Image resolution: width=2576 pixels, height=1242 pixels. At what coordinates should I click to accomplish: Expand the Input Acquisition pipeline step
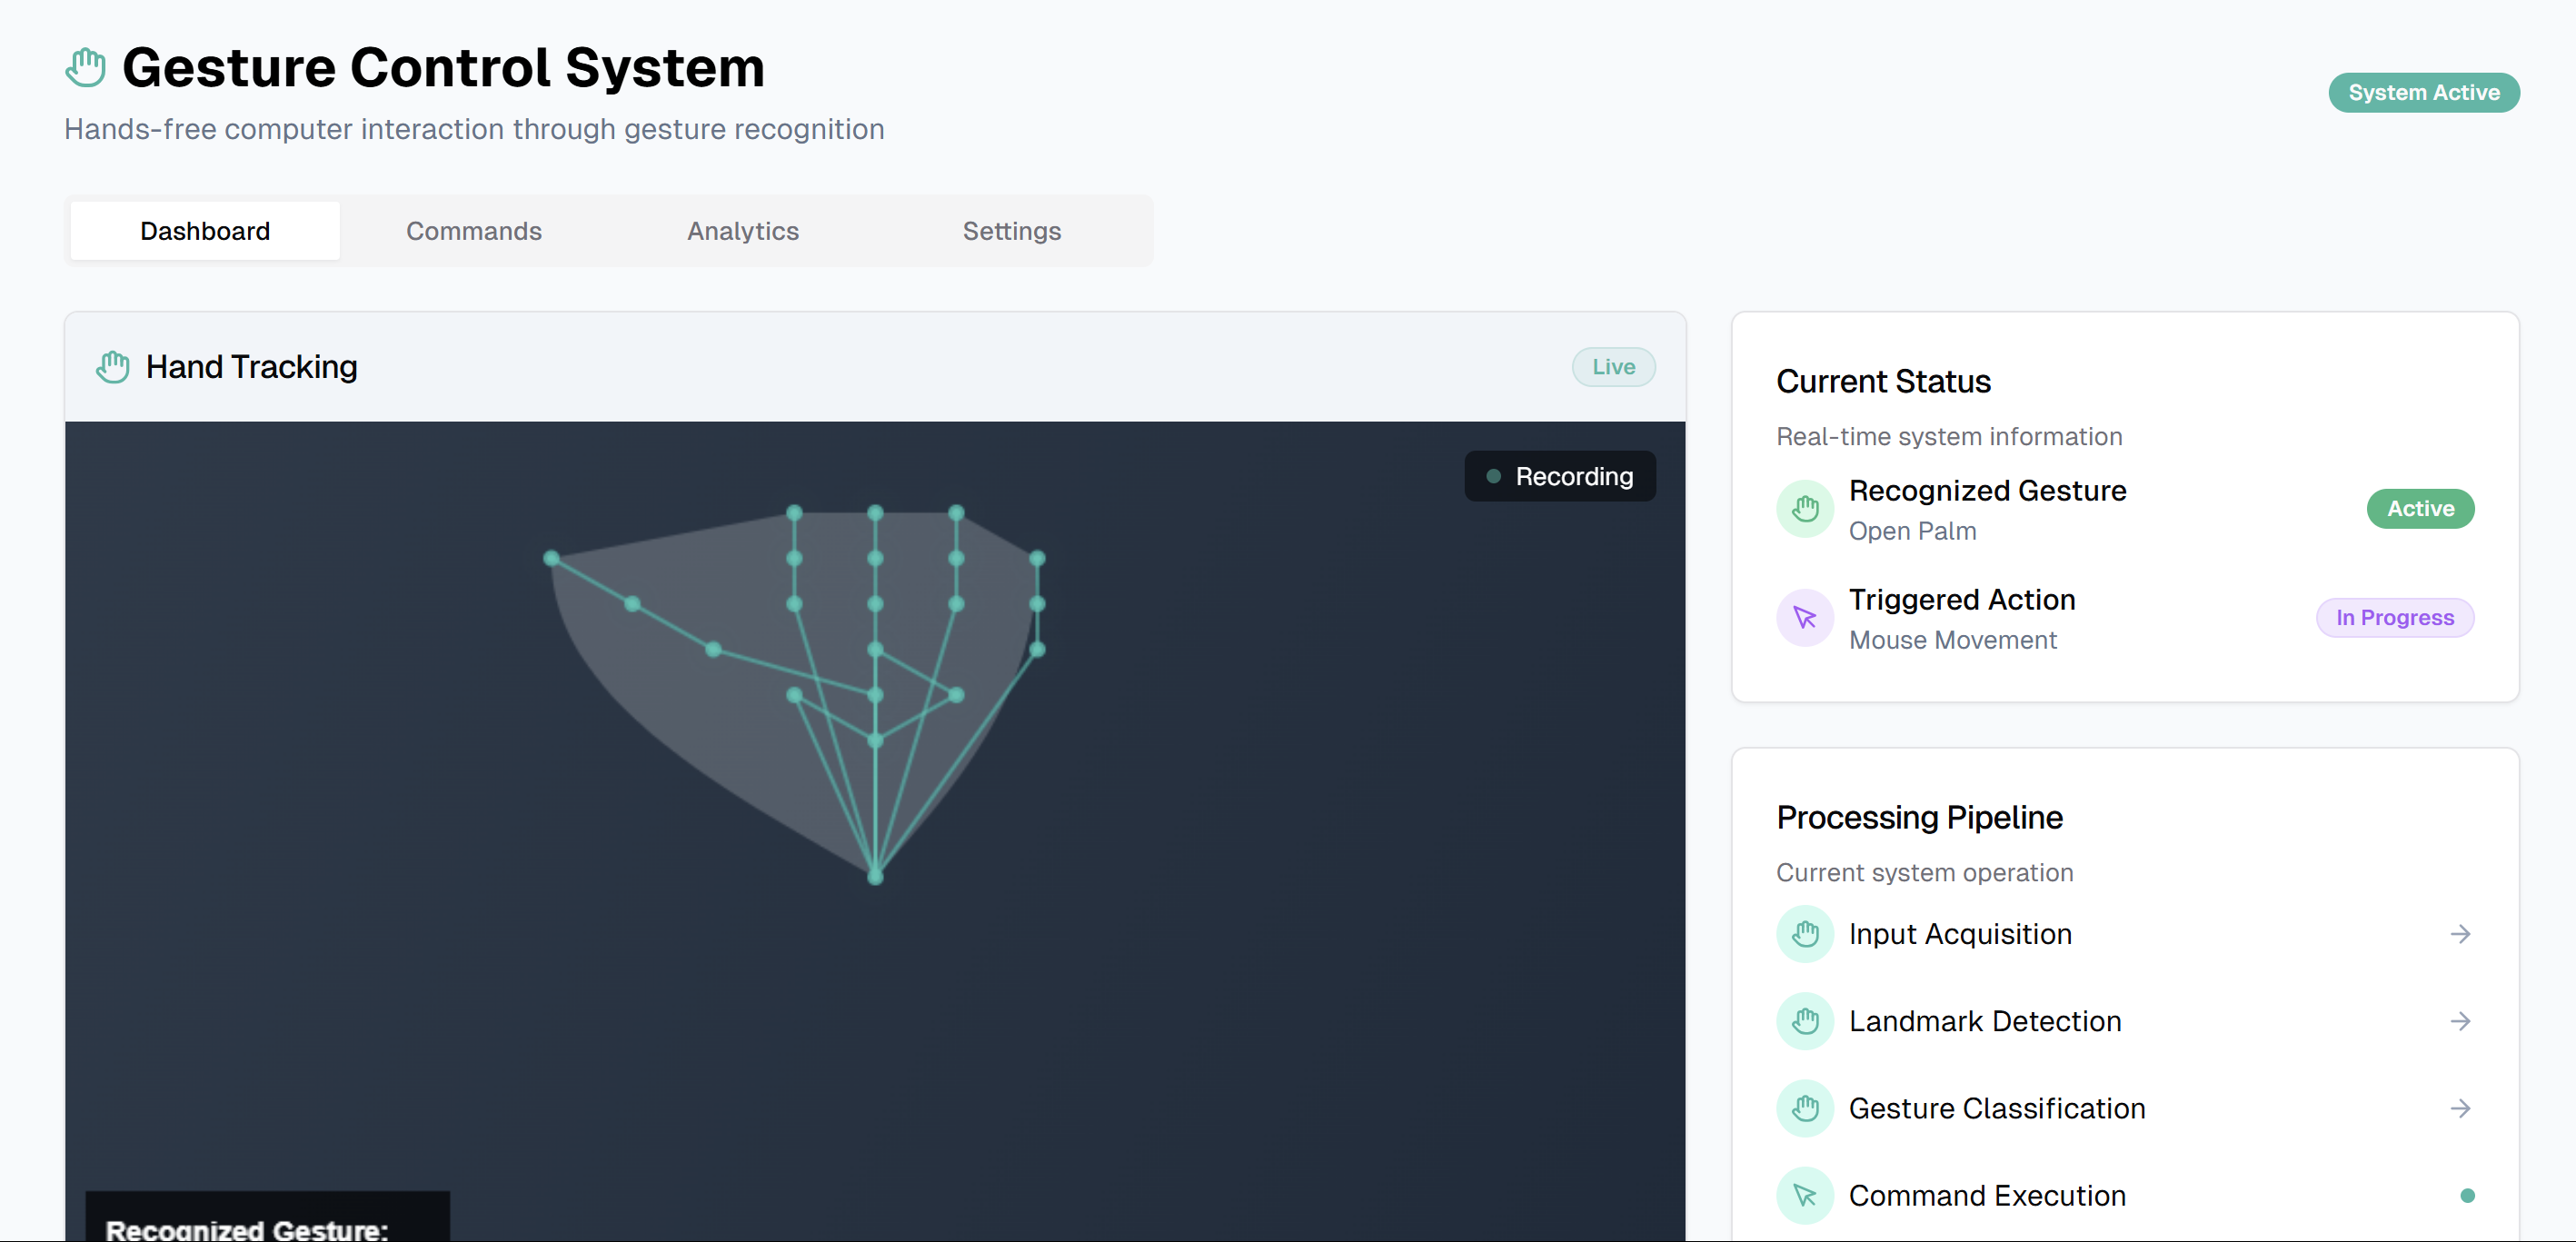(x=2461, y=934)
